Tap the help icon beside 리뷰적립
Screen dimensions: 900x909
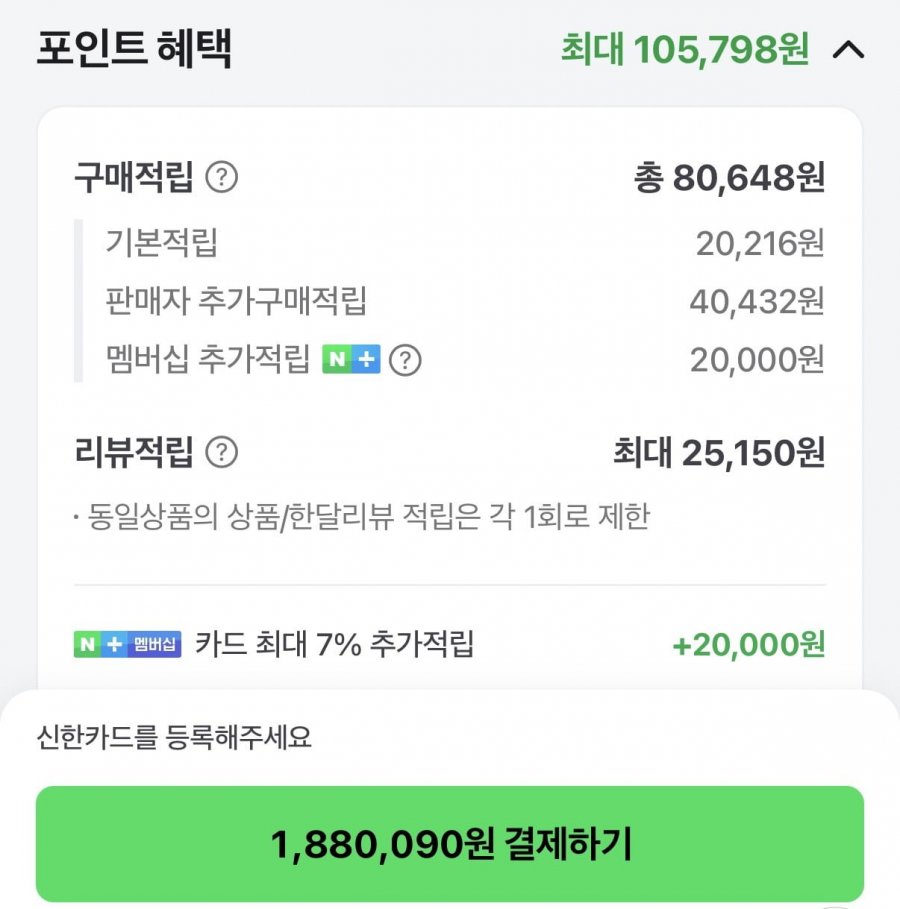(221, 453)
